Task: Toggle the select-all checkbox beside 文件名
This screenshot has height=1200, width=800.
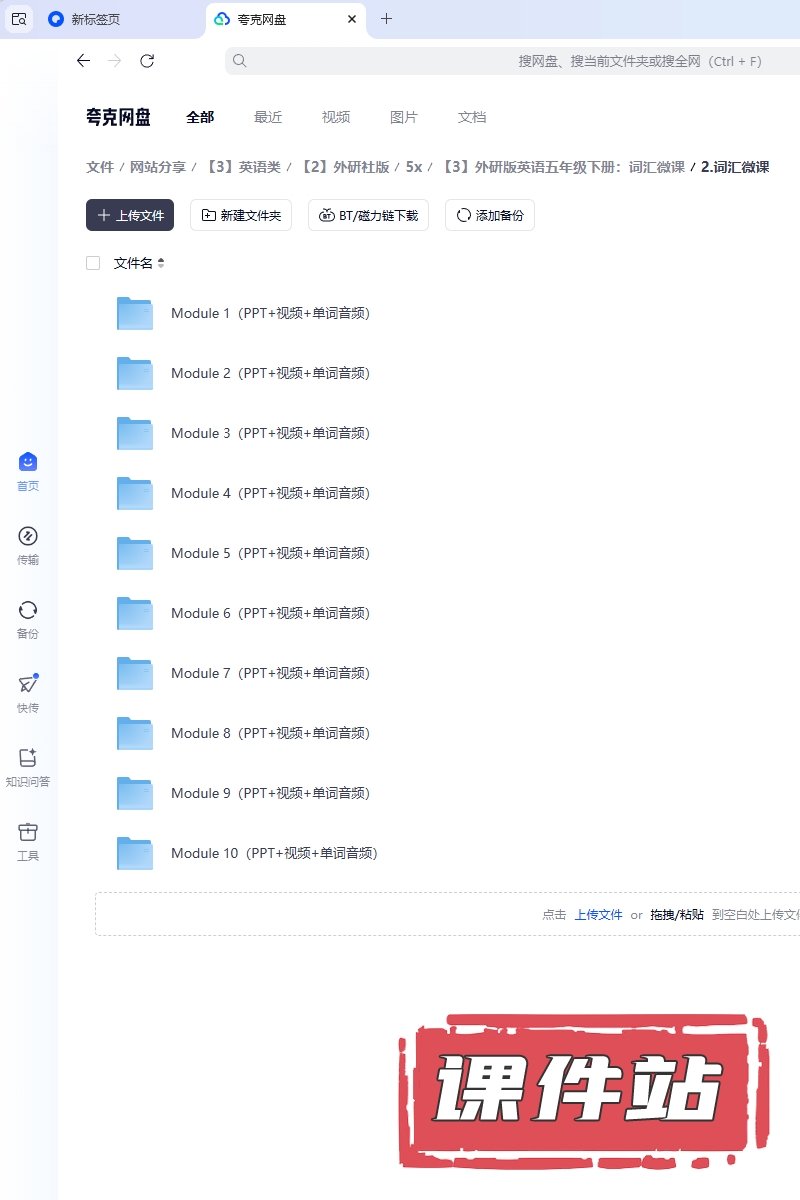Action: pos(93,263)
